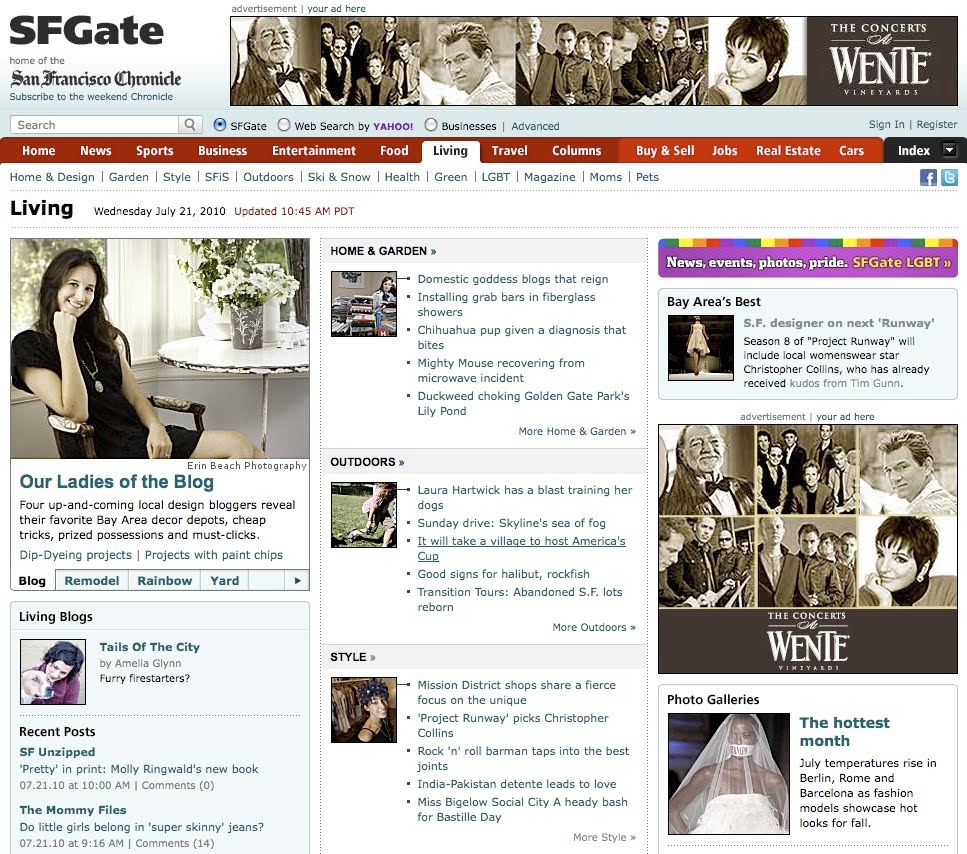This screenshot has width=967, height=854.
Task: Open Style section woman thumbnail
Action: click(x=364, y=710)
